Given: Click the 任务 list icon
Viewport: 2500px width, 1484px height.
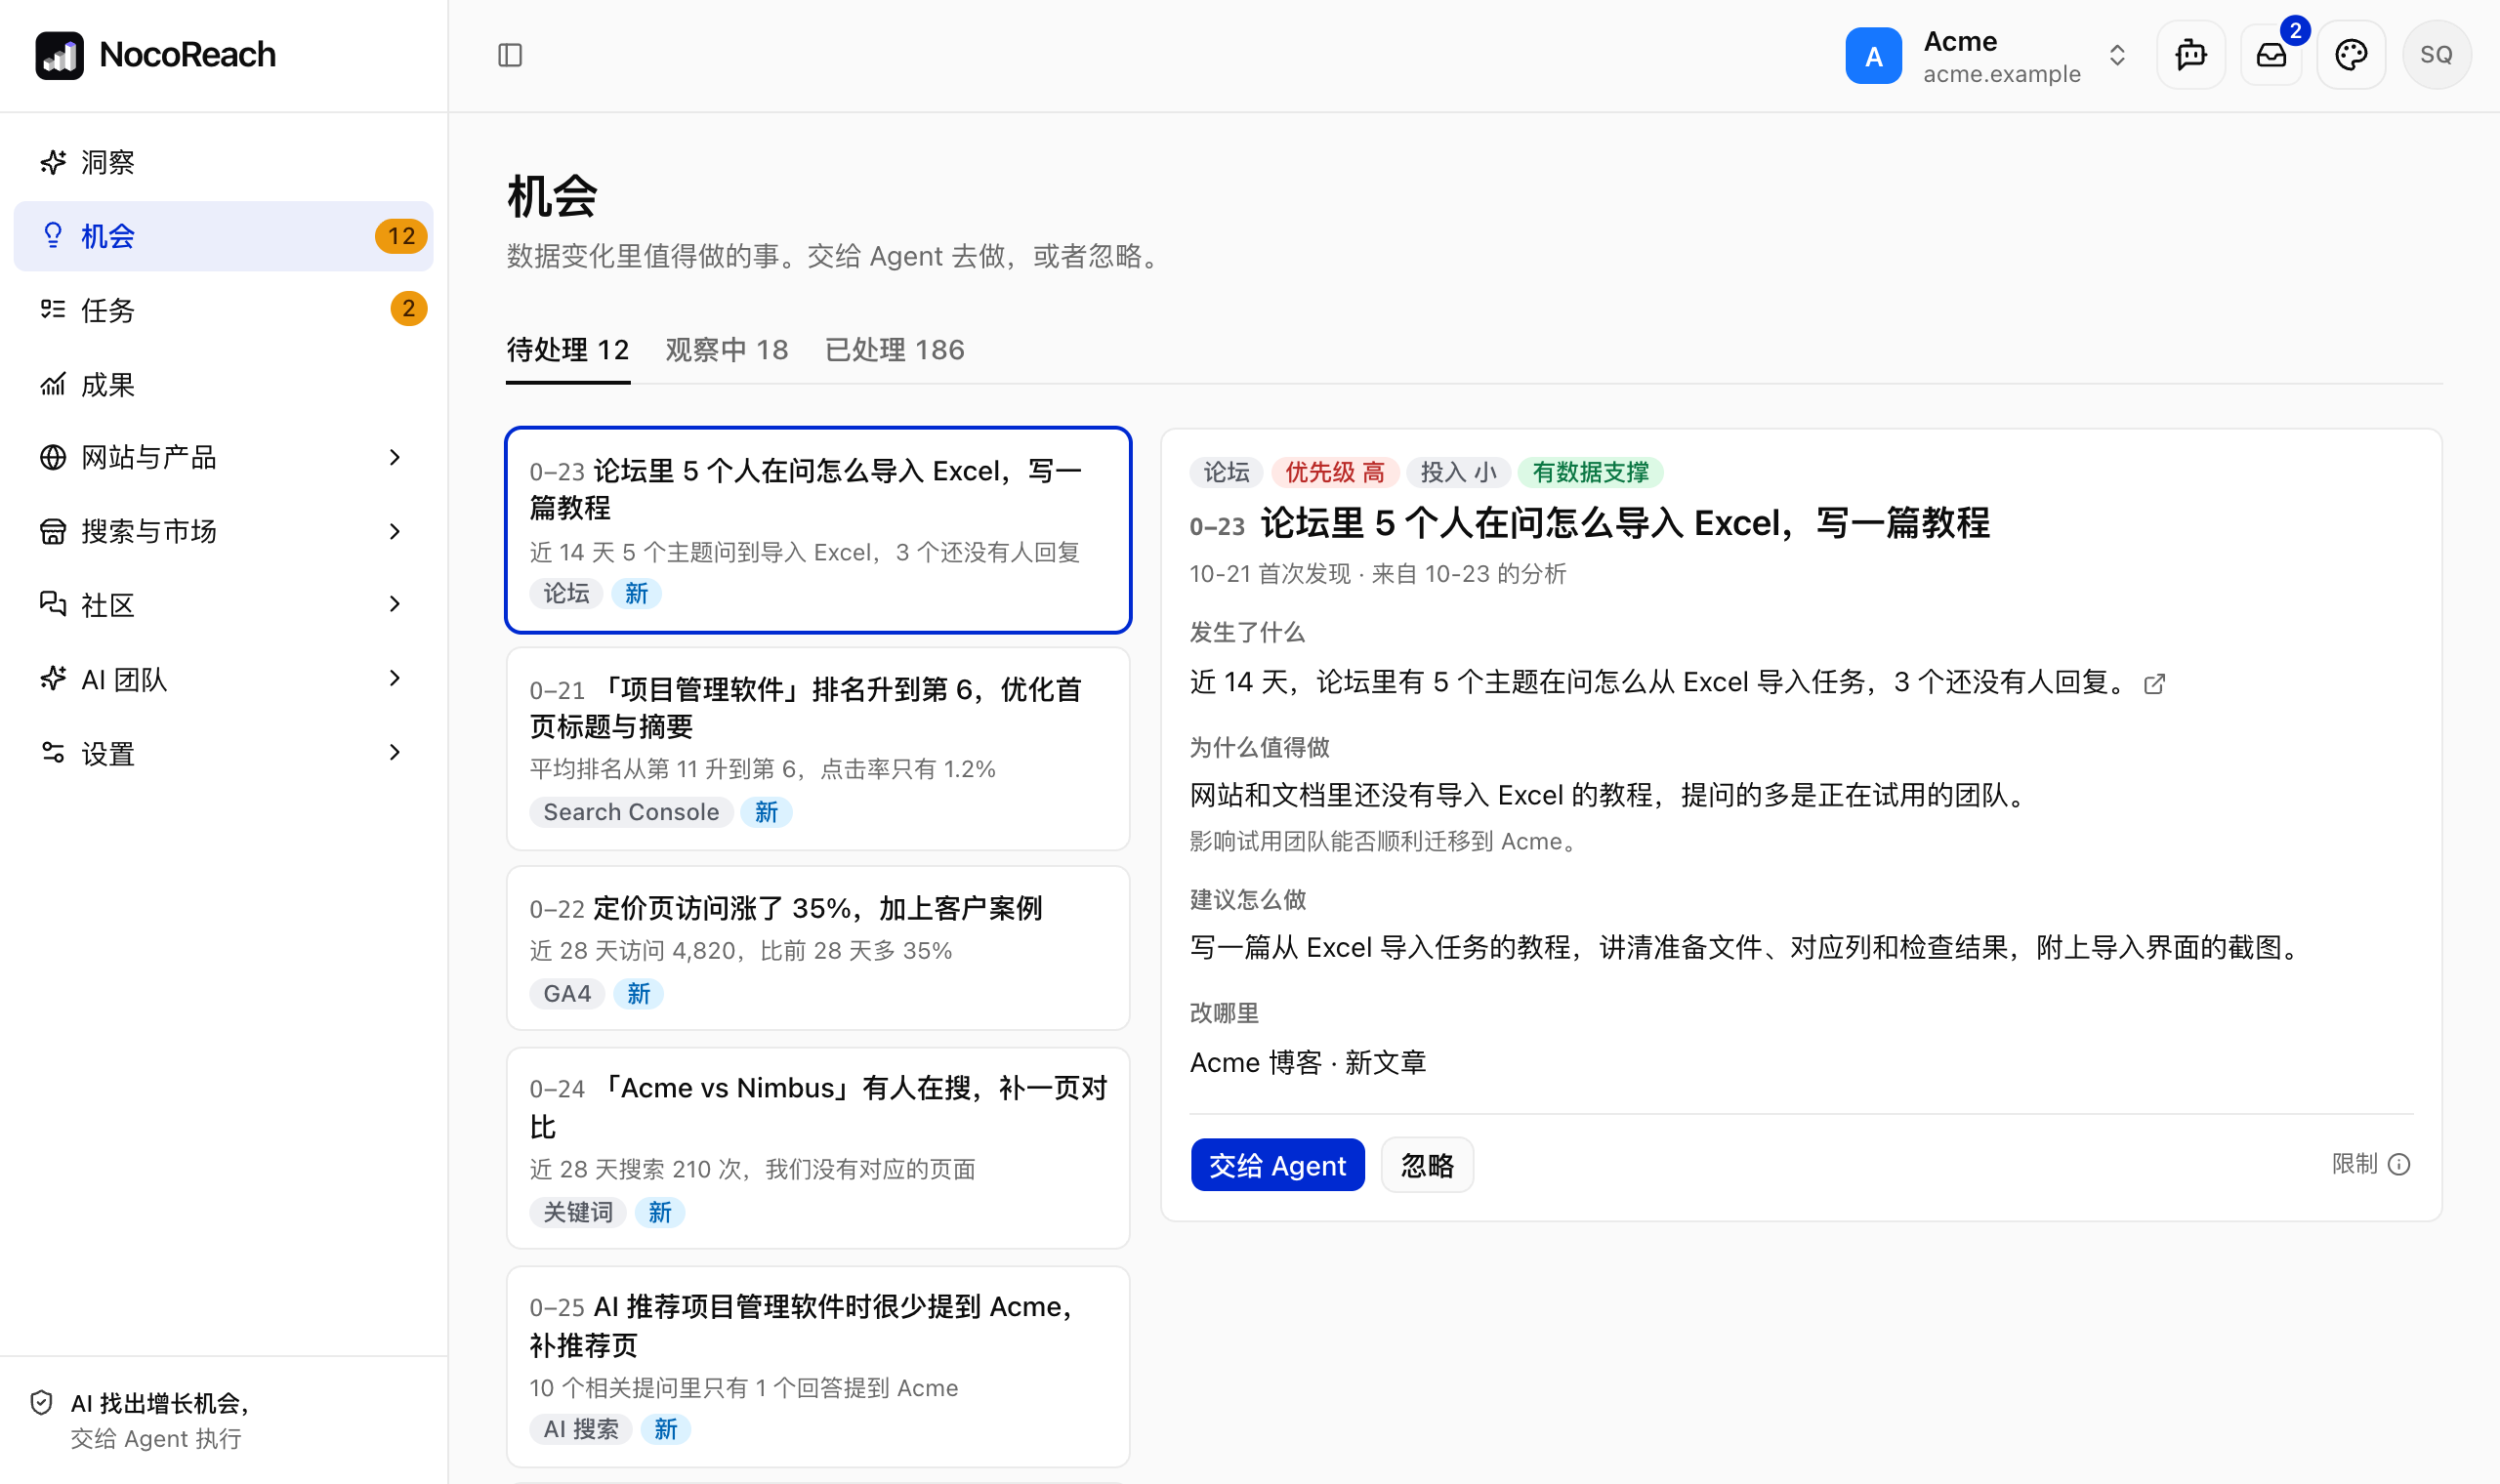Looking at the screenshot, I should (53, 309).
